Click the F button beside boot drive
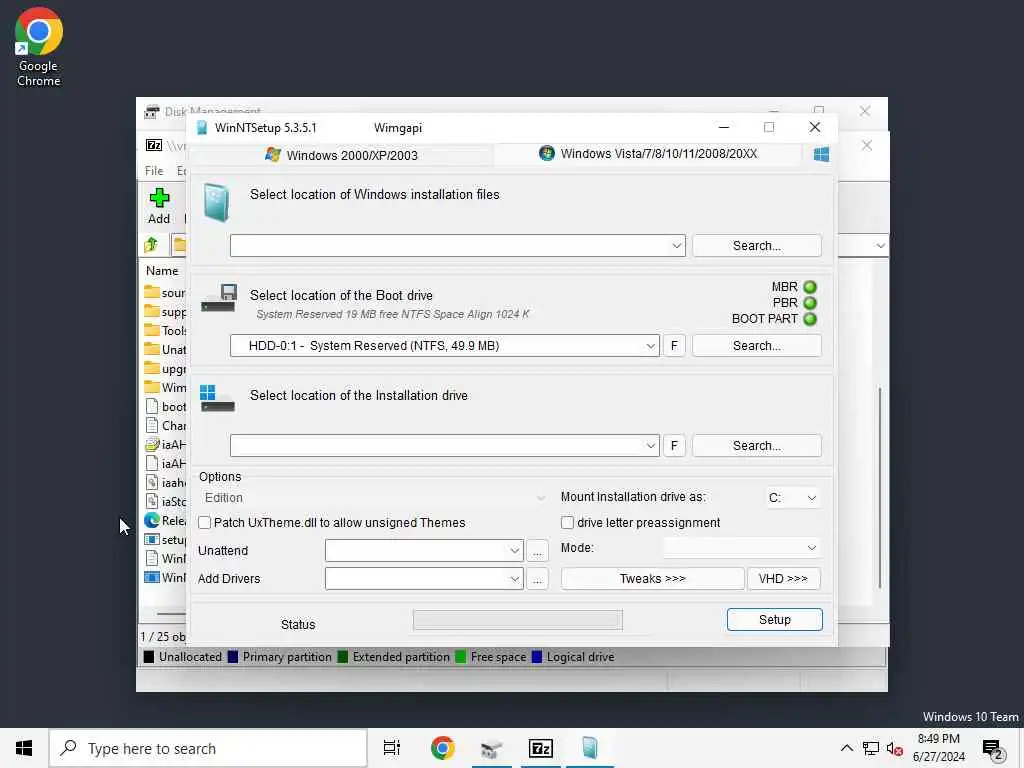1024x768 pixels. (x=674, y=345)
